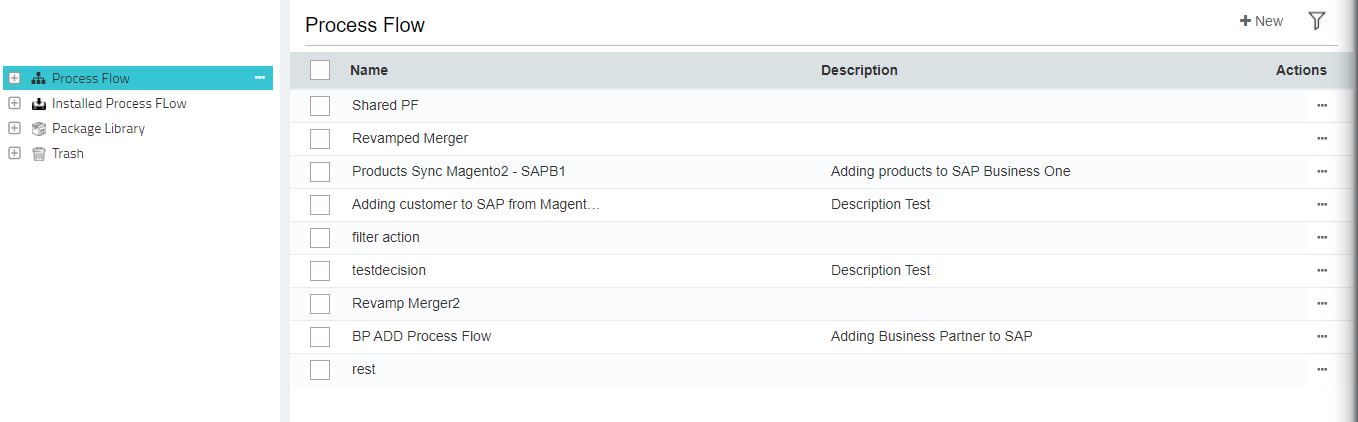This screenshot has width=1358, height=422.
Task: Check the box for Shared PF
Action: coord(320,105)
